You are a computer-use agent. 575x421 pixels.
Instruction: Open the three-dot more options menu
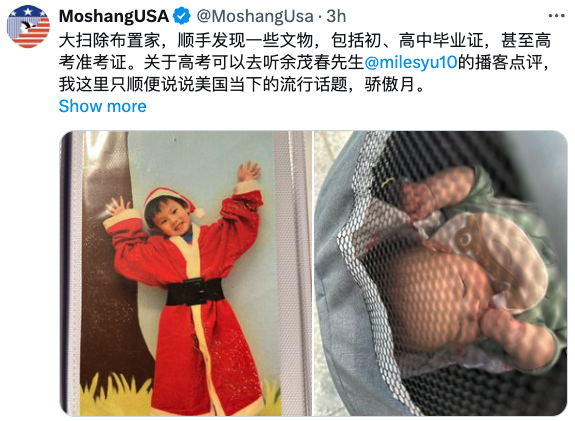click(556, 16)
